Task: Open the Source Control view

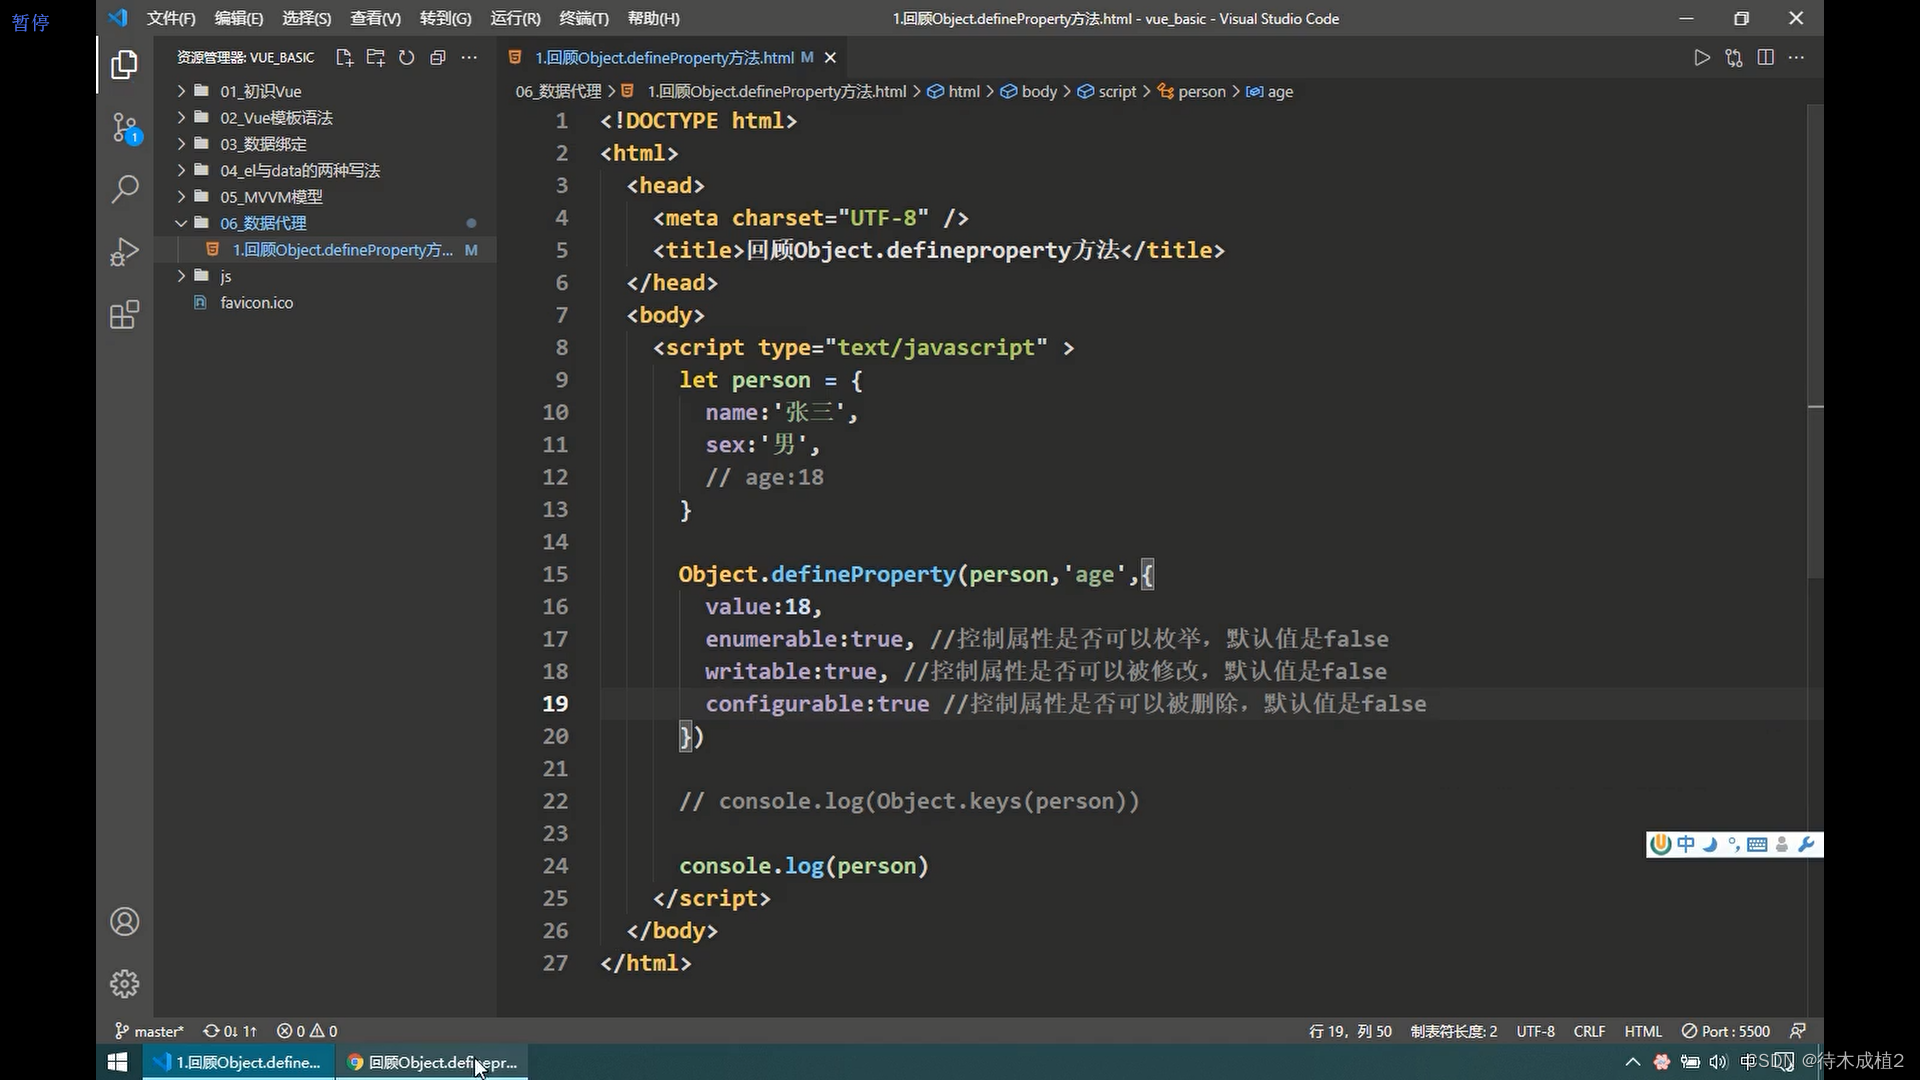Action: [124, 127]
